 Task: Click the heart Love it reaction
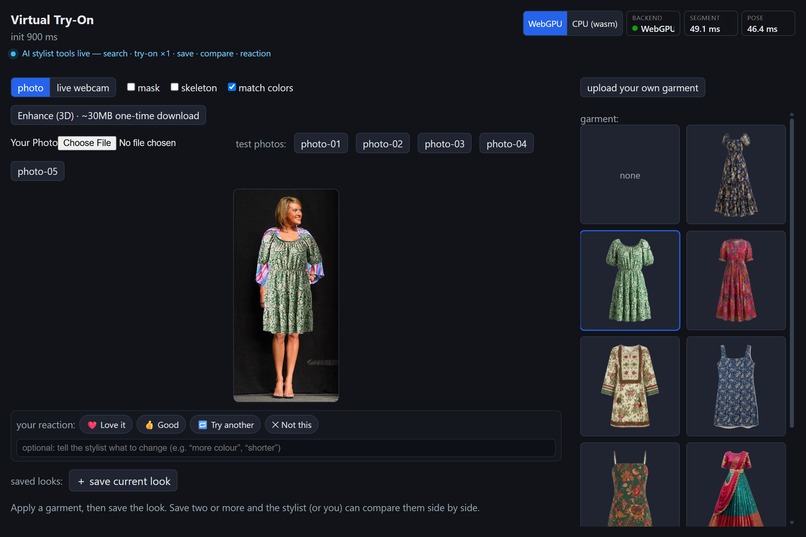click(106, 424)
